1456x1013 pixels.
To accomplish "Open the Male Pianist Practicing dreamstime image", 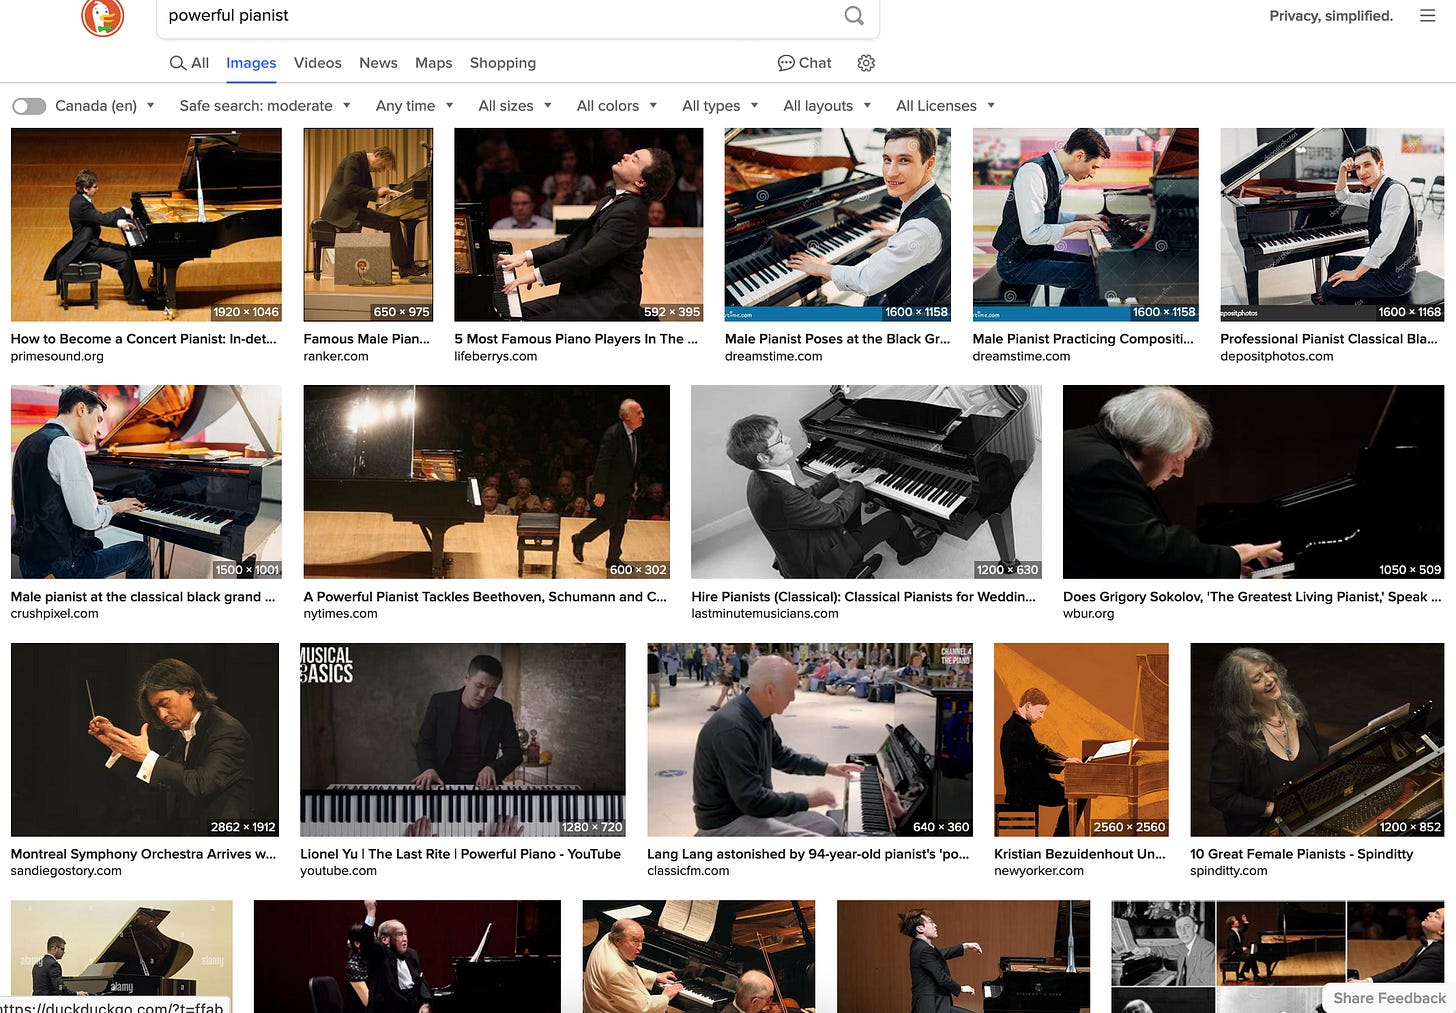I will coord(1085,225).
